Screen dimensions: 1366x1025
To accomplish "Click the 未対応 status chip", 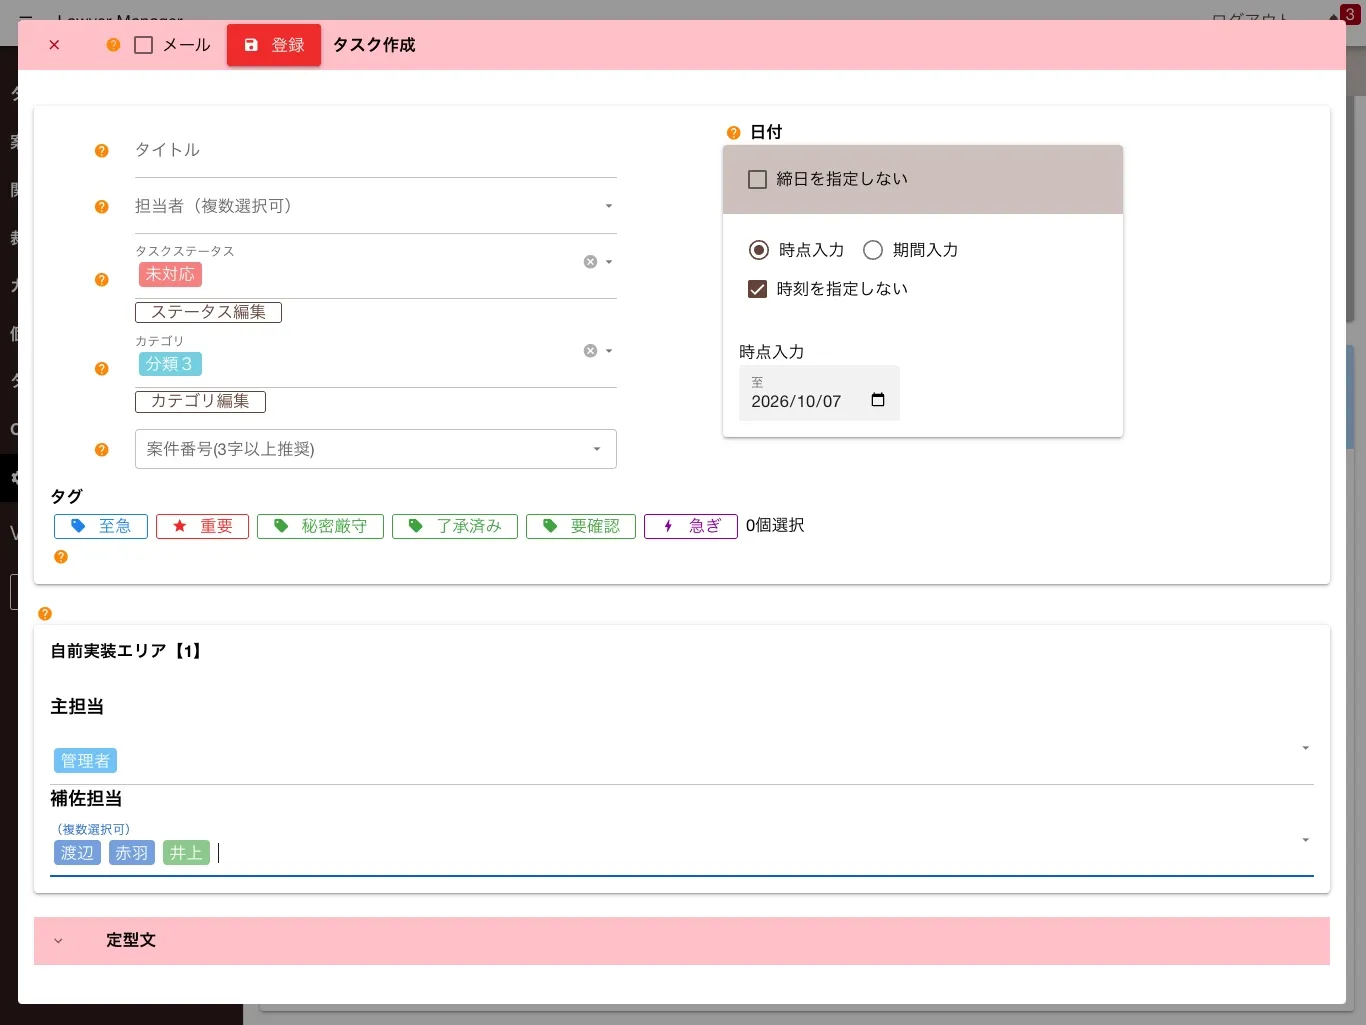I will [170, 275].
